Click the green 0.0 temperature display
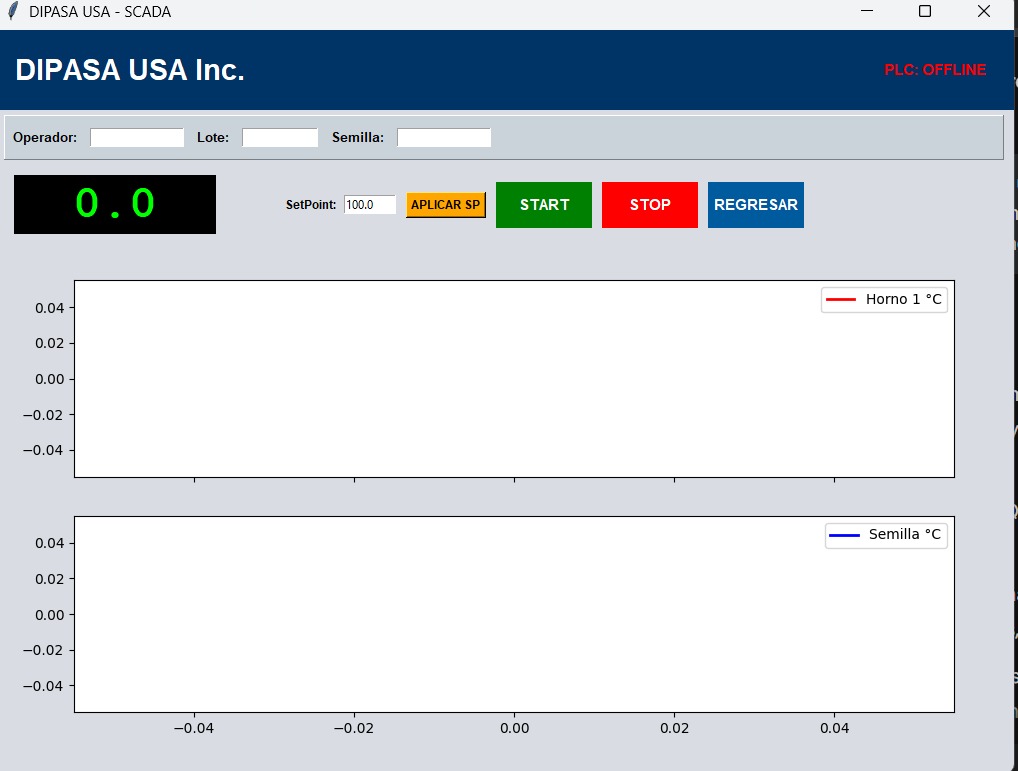The image size is (1018, 771). [x=115, y=204]
